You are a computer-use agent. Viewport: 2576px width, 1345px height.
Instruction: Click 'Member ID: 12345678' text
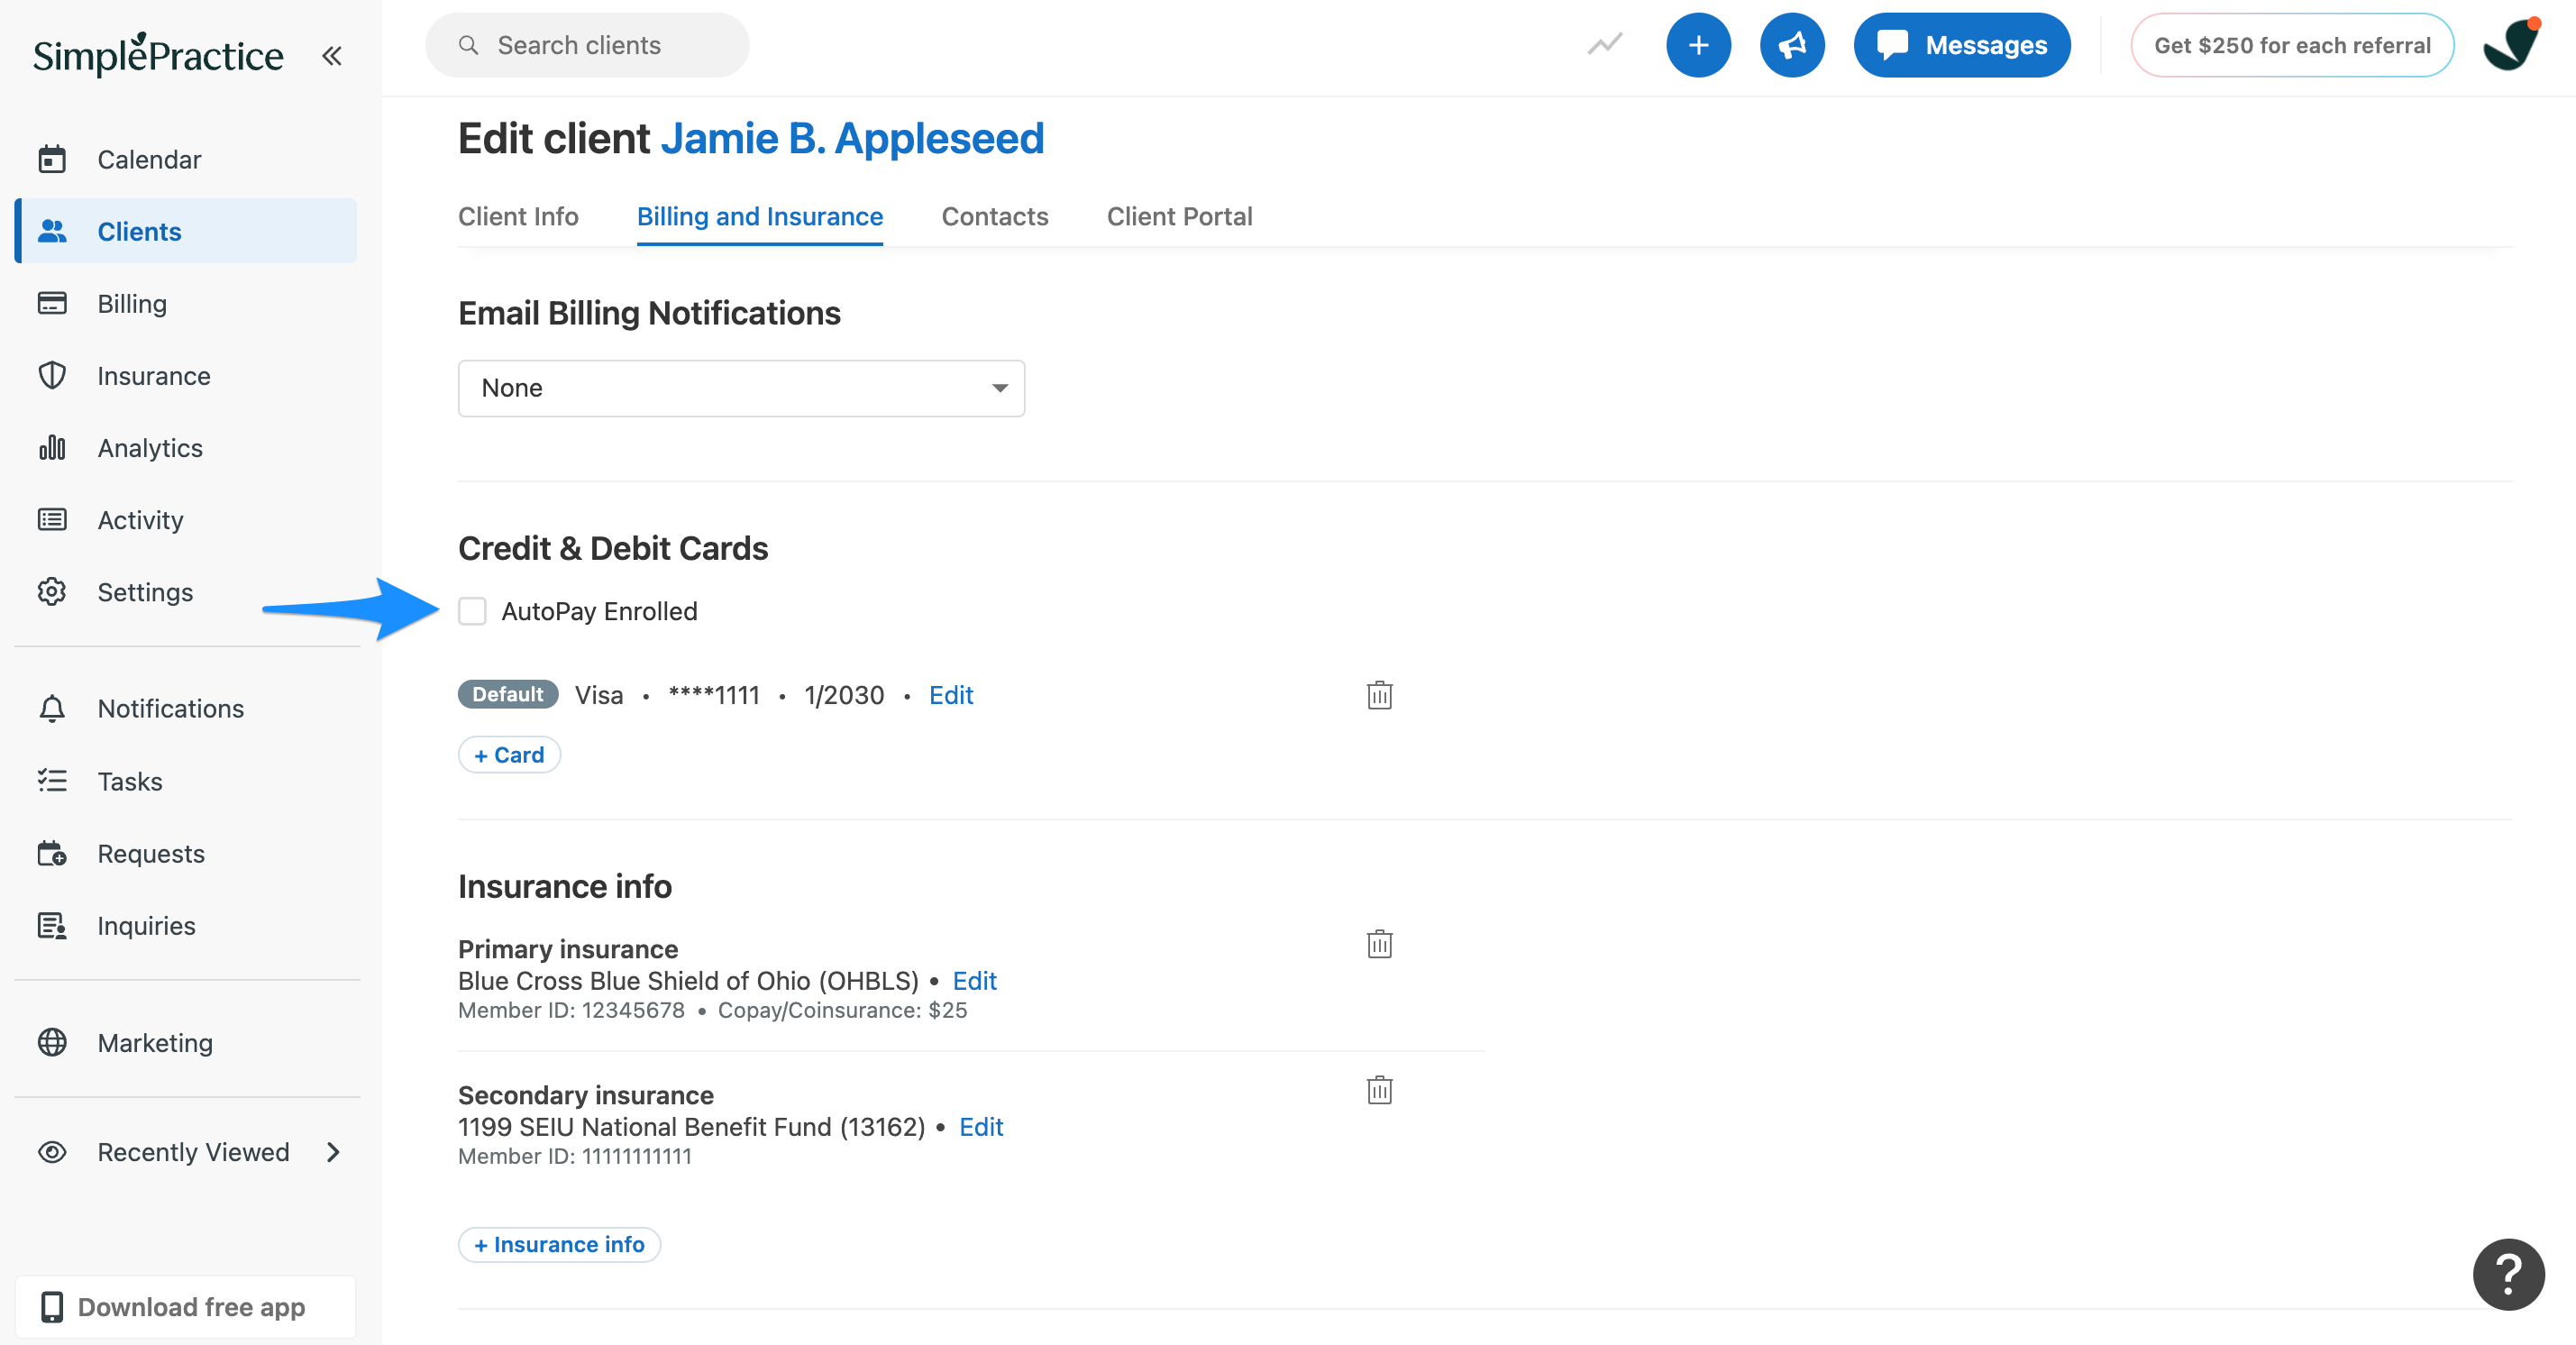click(x=571, y=1010)
